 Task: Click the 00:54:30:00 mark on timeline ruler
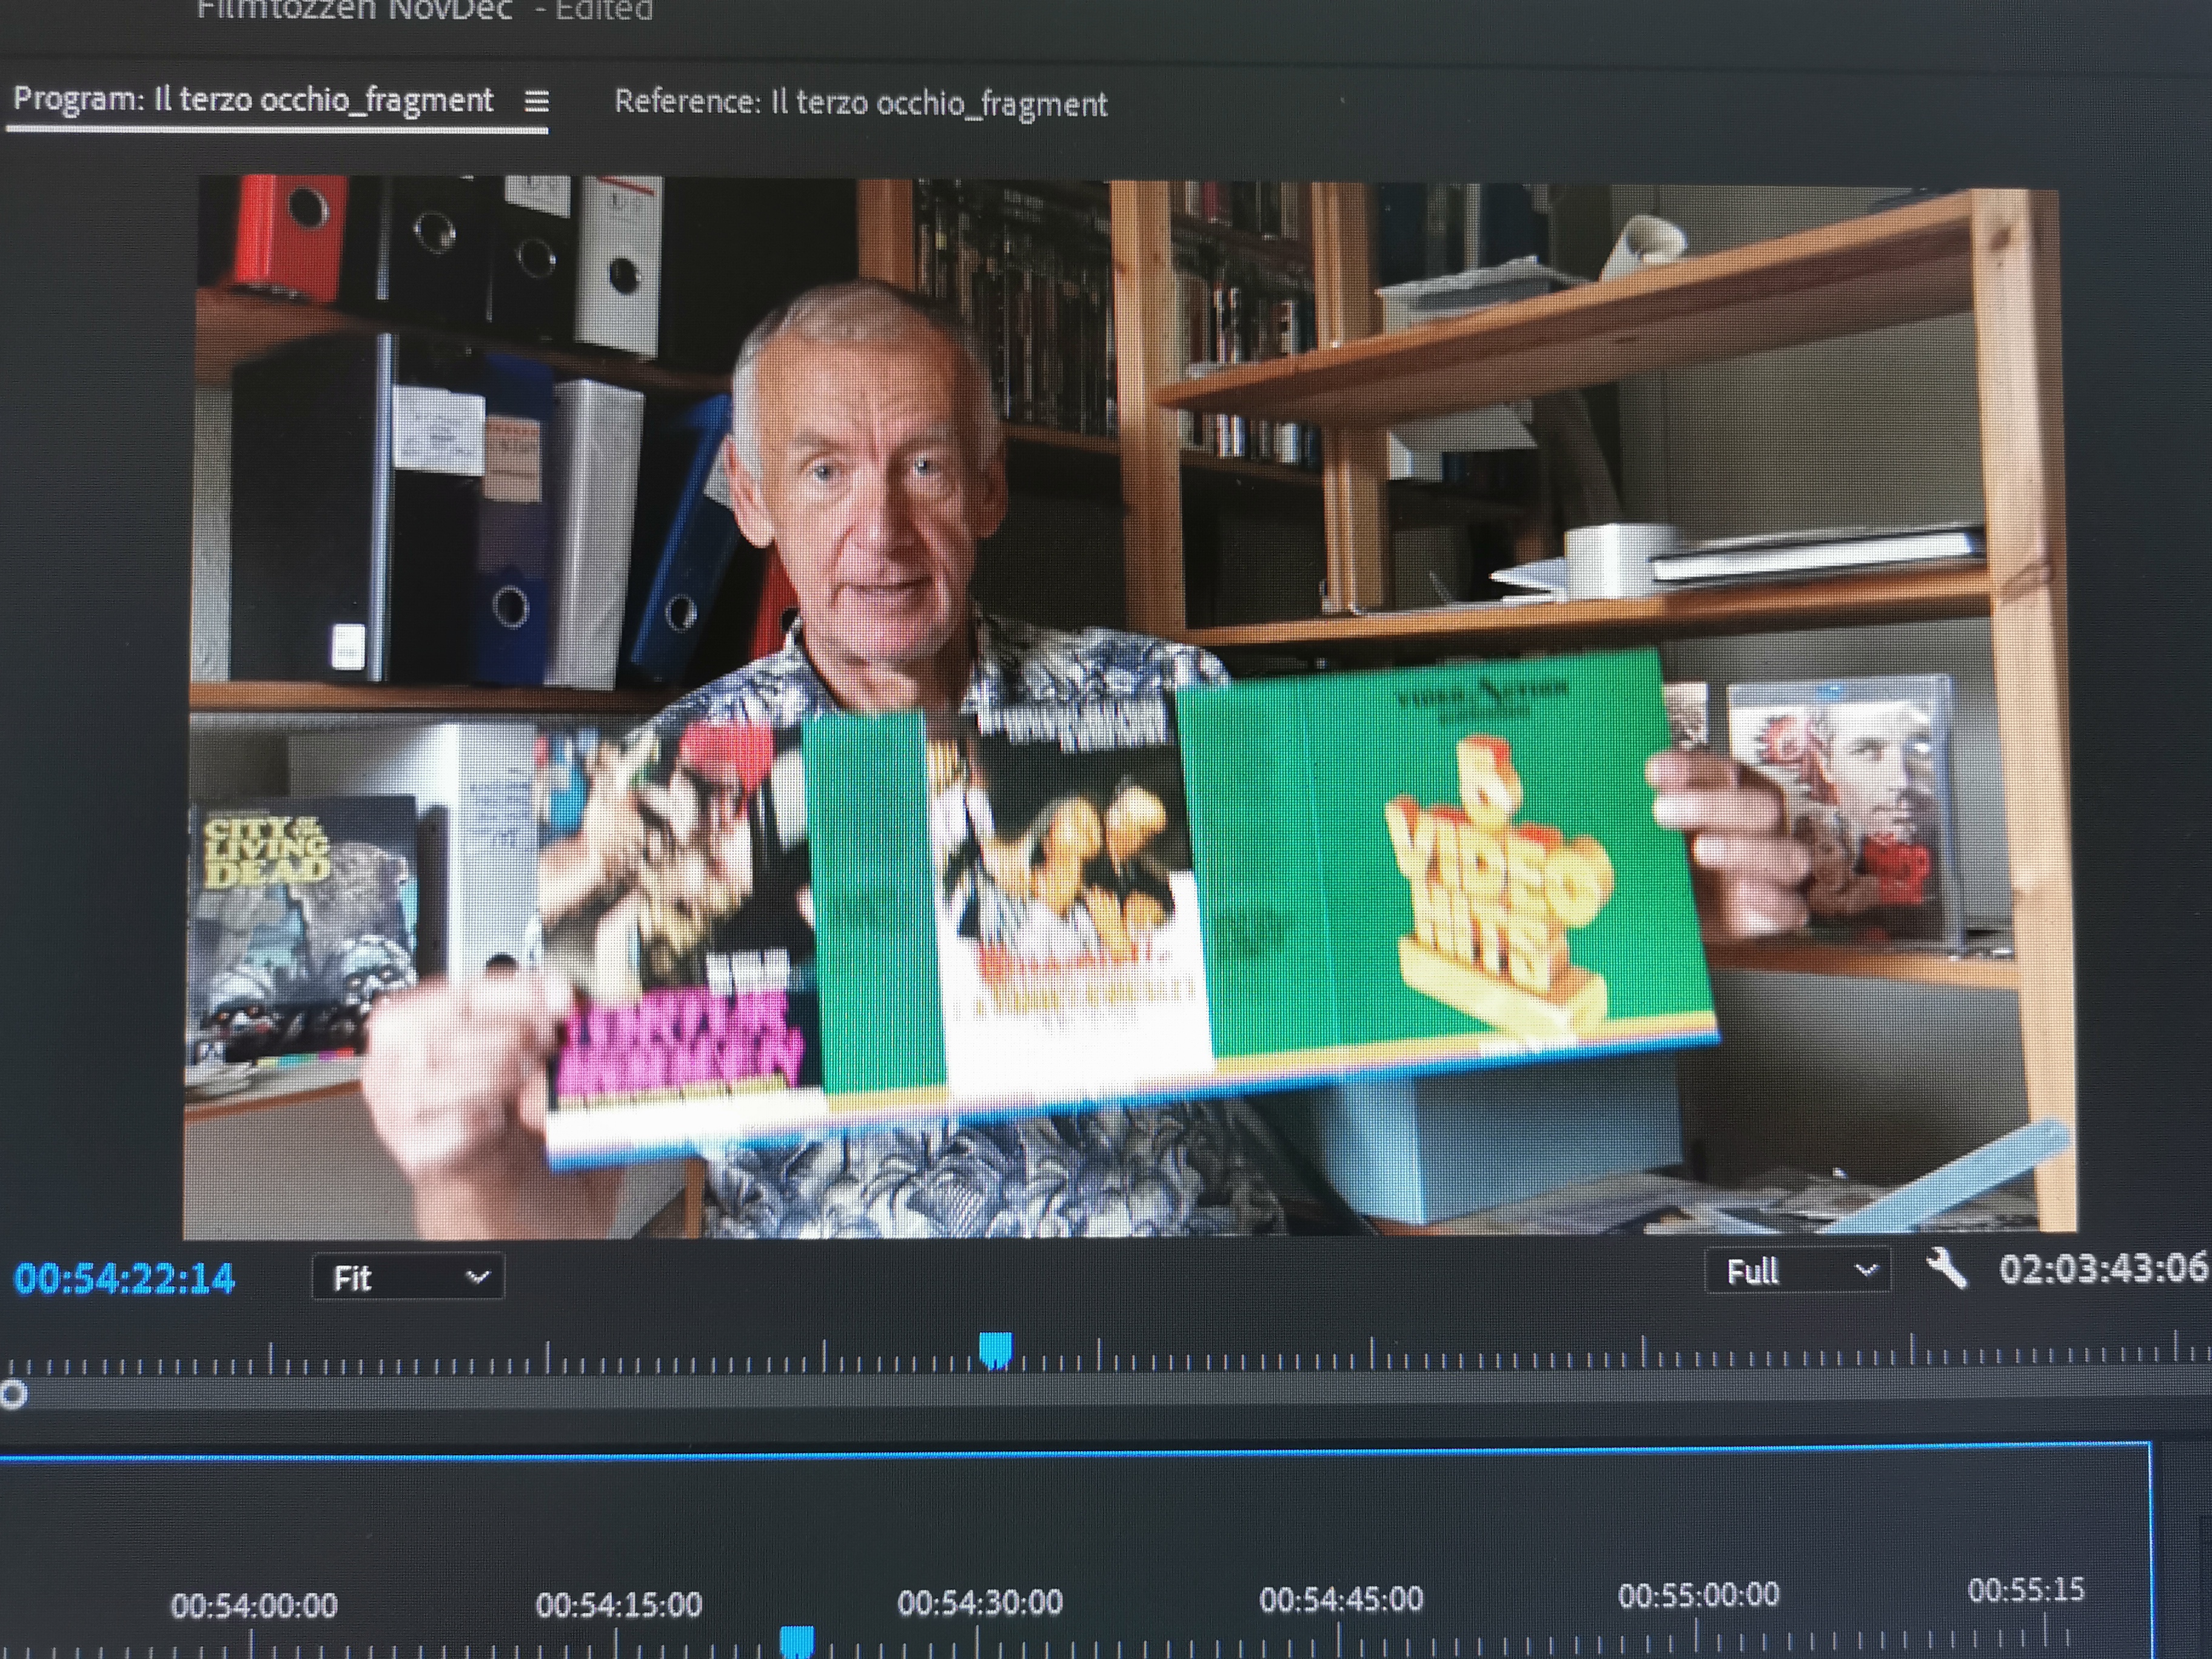tap(979, 1603)
